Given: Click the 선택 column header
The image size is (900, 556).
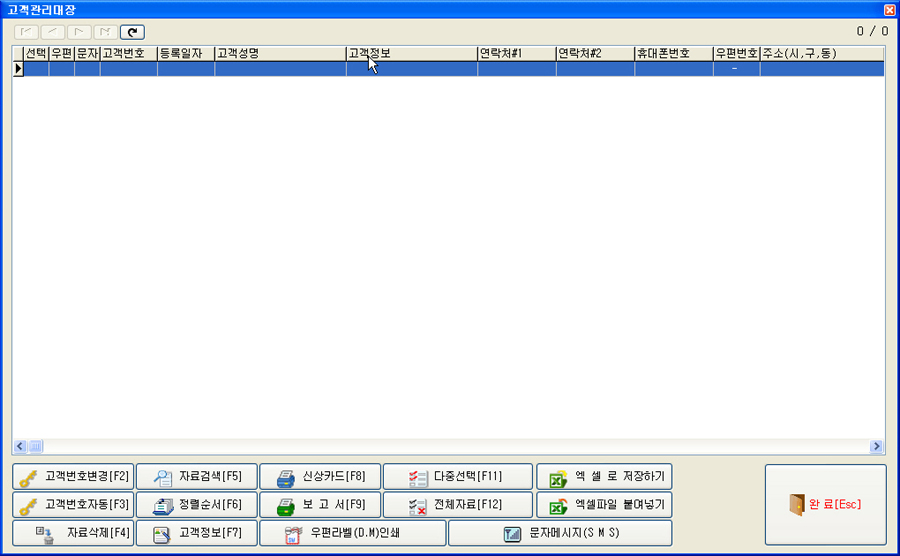Looking at the screenshot, I should [x=36, y=53].
